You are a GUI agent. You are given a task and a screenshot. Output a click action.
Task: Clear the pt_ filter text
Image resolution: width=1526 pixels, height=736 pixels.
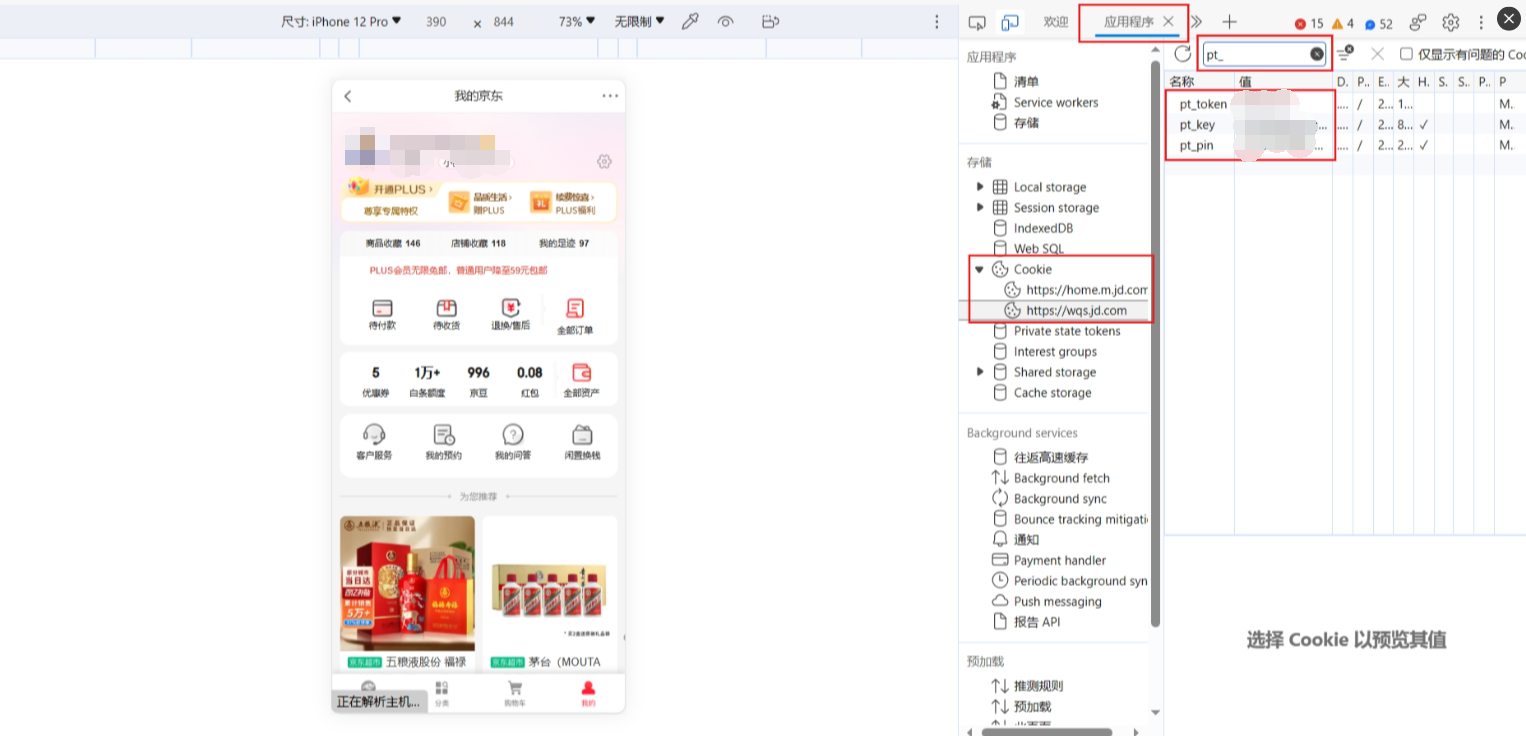(x=1317, y=54)
